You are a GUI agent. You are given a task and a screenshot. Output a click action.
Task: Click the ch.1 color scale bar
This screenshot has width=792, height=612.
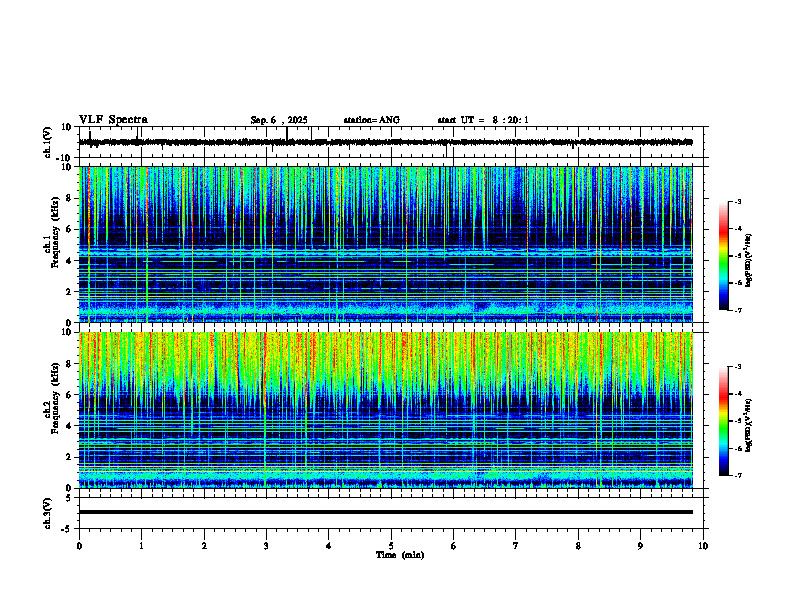724,256
